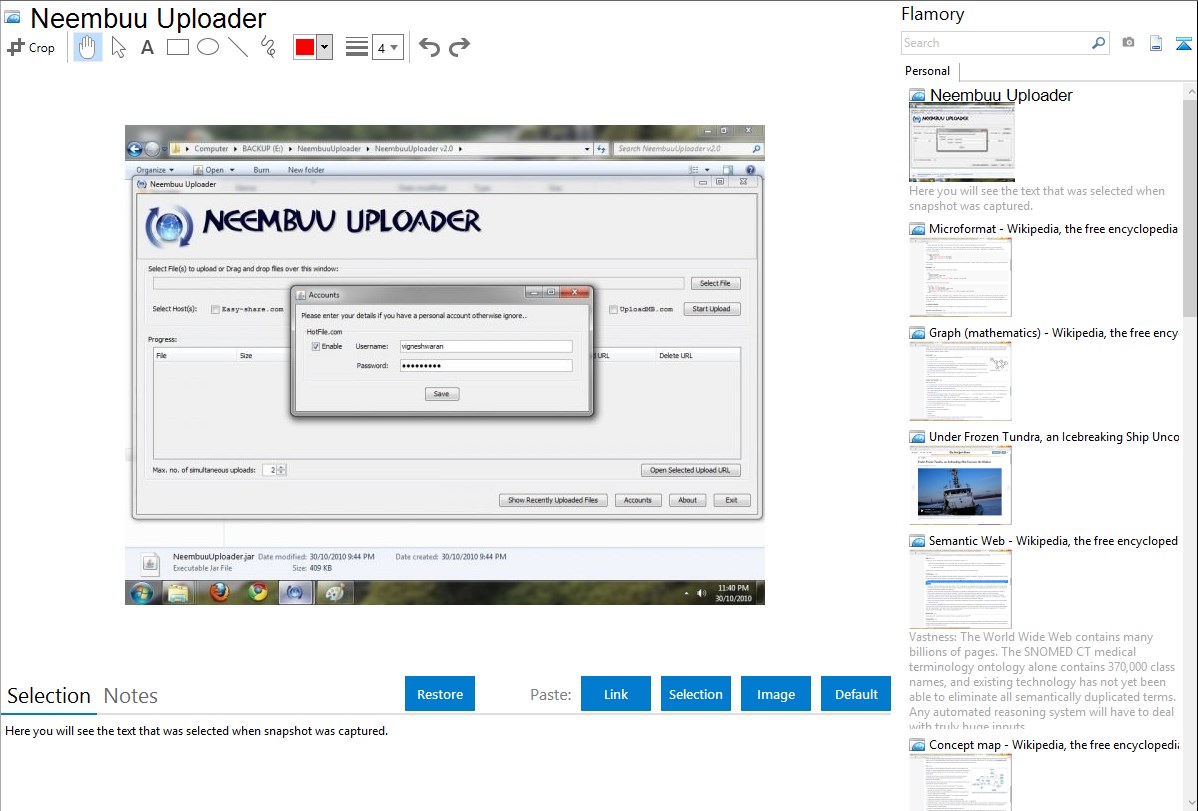Click the red color swatch
This screenshot has height=811, width=1198.
[x=305, y=47]
